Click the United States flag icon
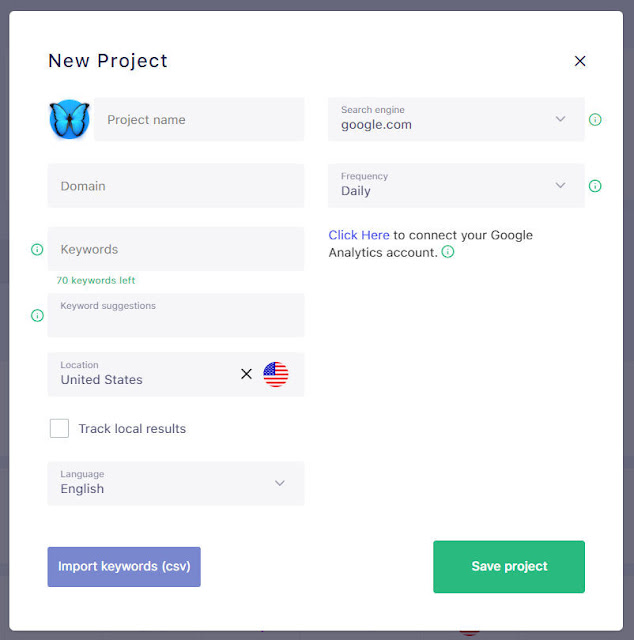634x640 pixels. (276, 374)
